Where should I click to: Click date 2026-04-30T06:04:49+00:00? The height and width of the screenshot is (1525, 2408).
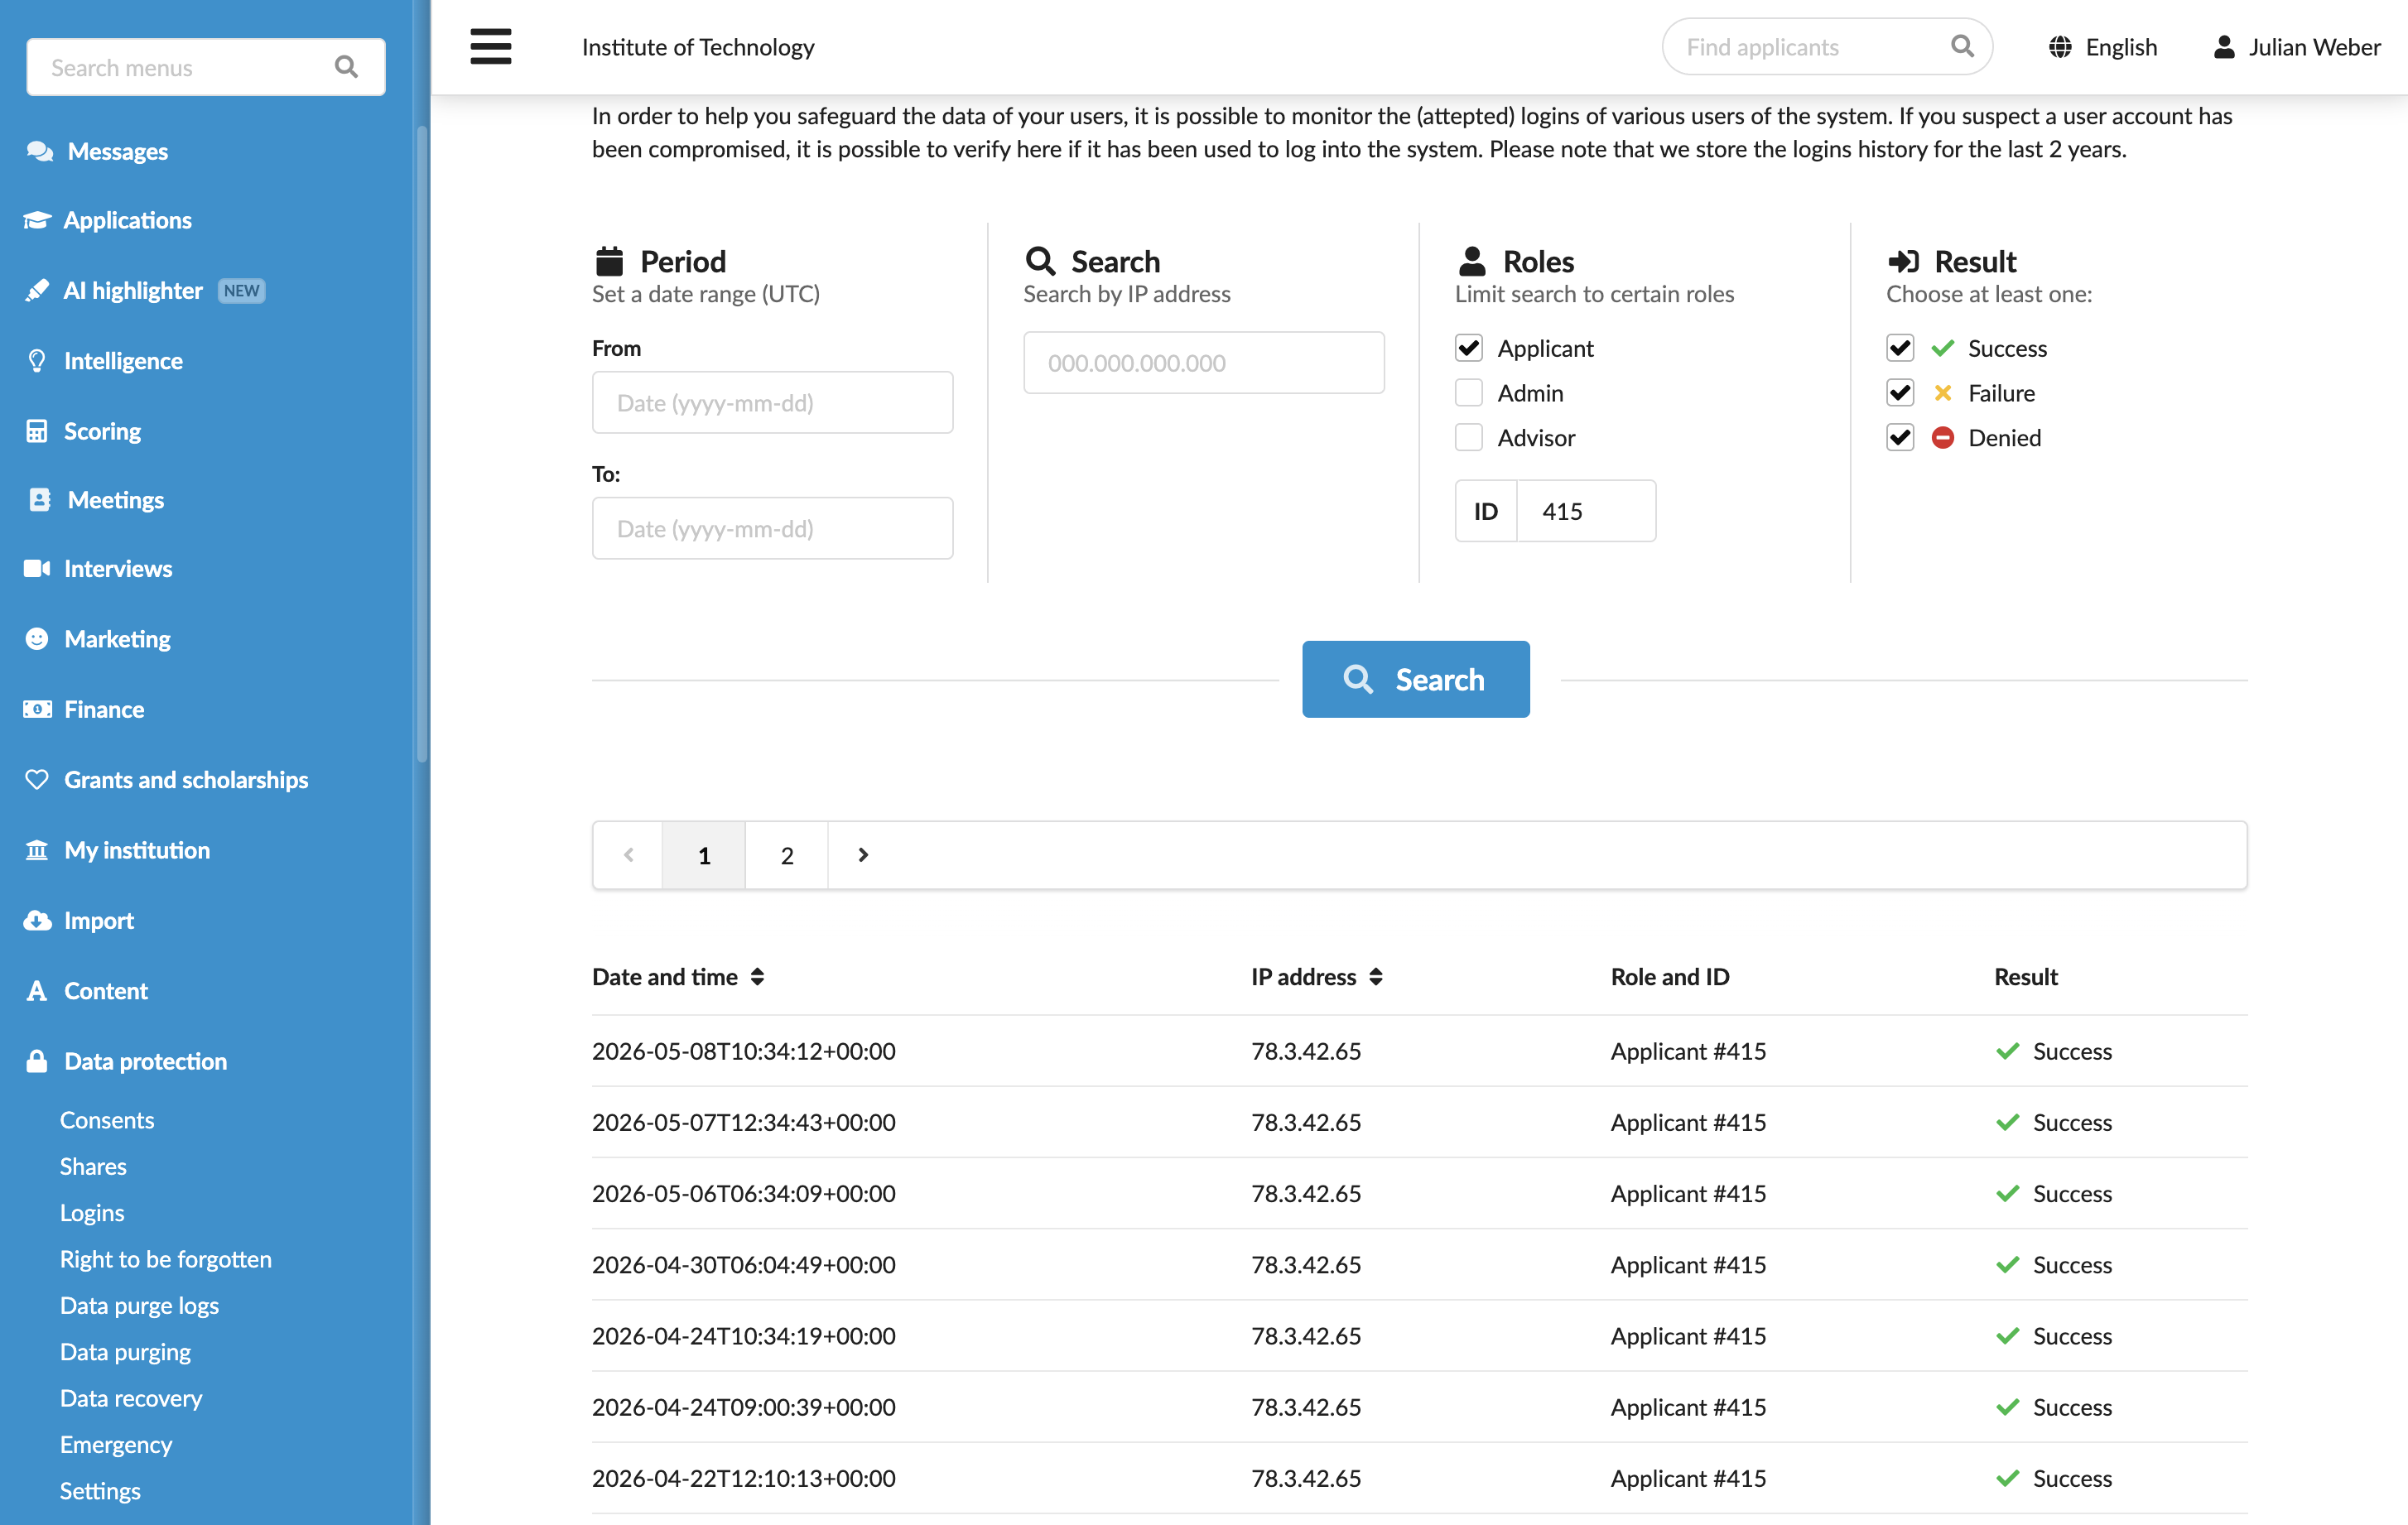tap(744, 1264)
